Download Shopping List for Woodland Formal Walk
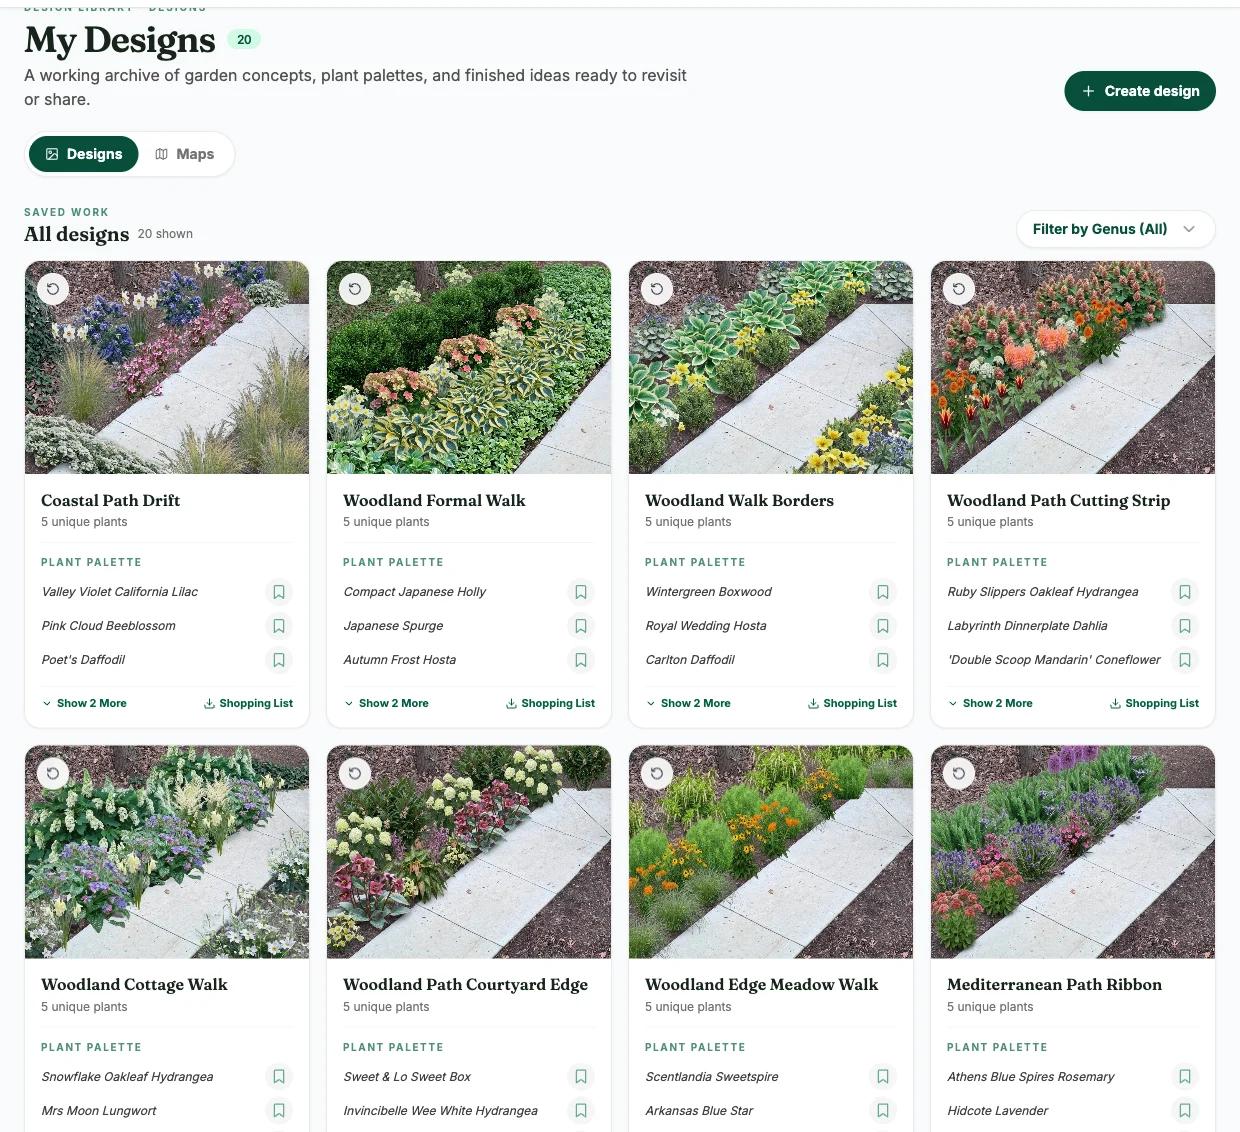 click(x=550, y=703)
